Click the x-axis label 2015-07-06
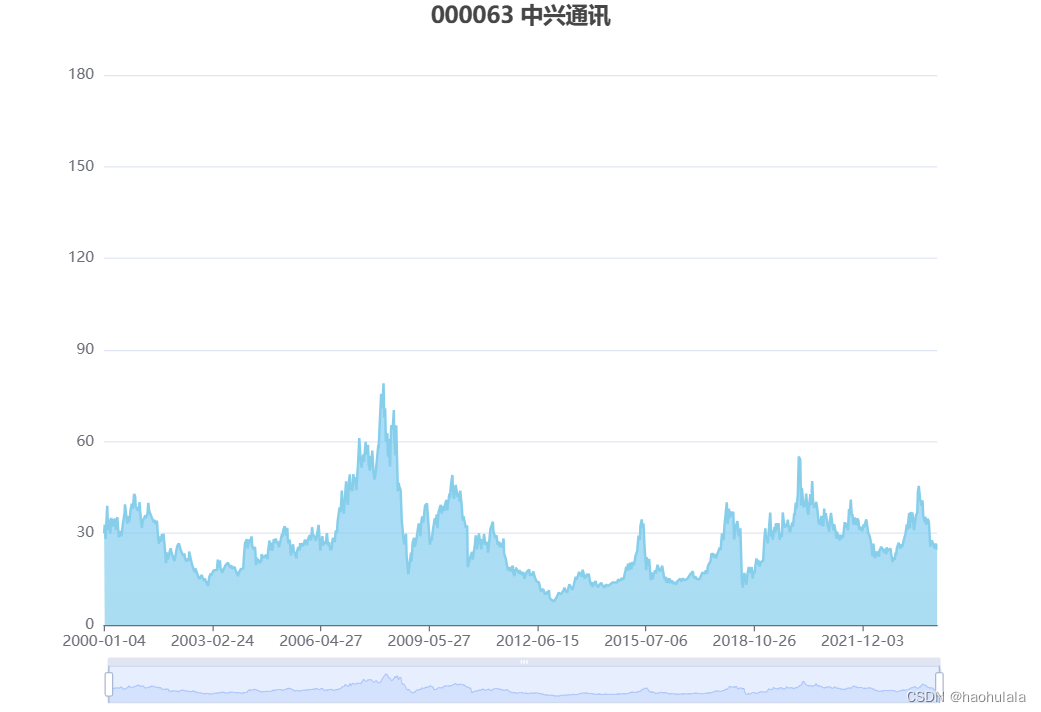This screenshot has width=1041, height=712. [x=646, y=641]
